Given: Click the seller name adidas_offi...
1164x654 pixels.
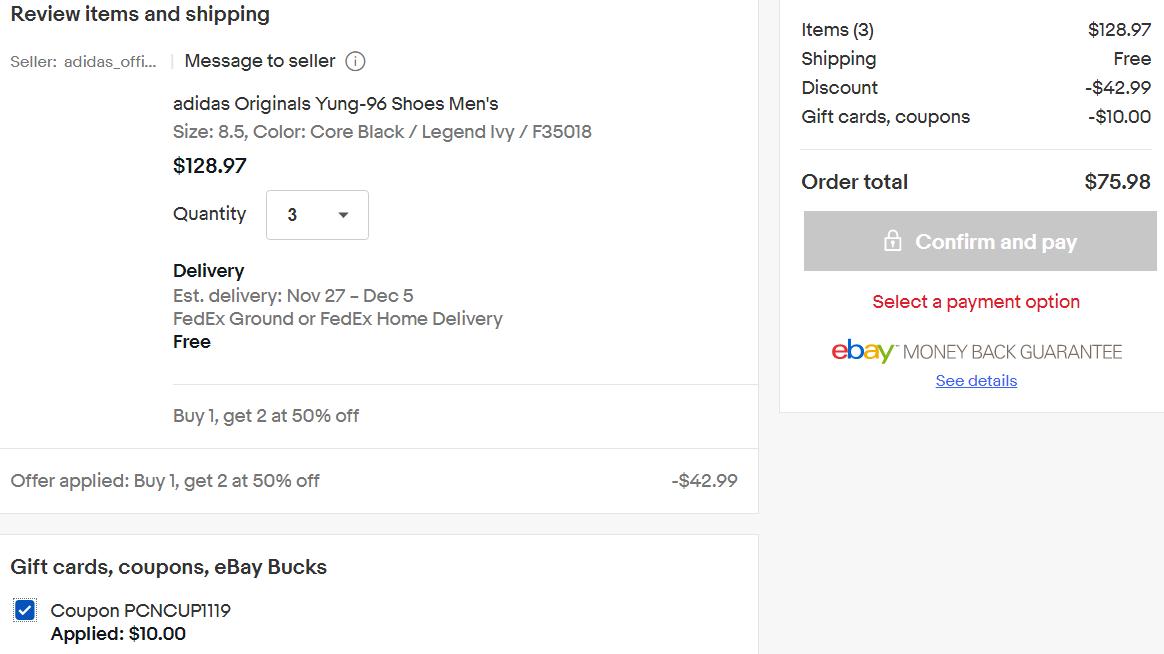Looking at the screenshot, I should 110,62.
